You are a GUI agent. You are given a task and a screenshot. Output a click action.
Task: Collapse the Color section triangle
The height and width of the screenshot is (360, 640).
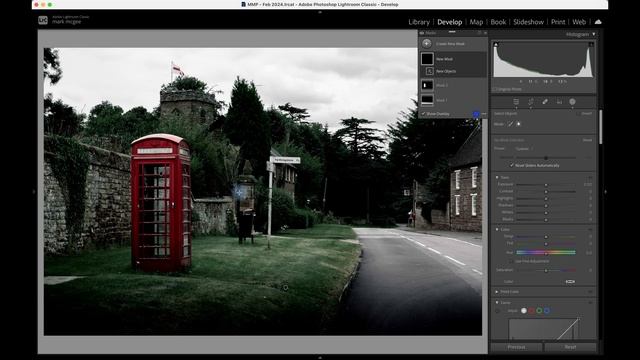pos(497,229)
